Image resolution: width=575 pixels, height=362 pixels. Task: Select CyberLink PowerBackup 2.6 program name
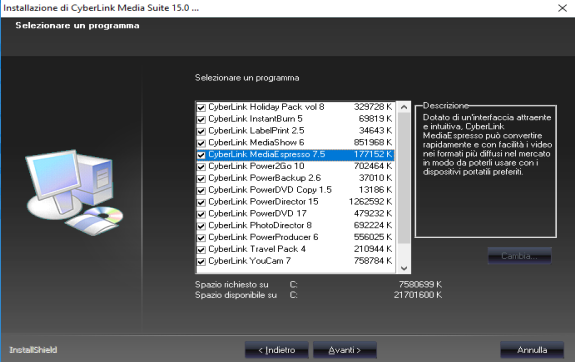[x=264, y=178]
